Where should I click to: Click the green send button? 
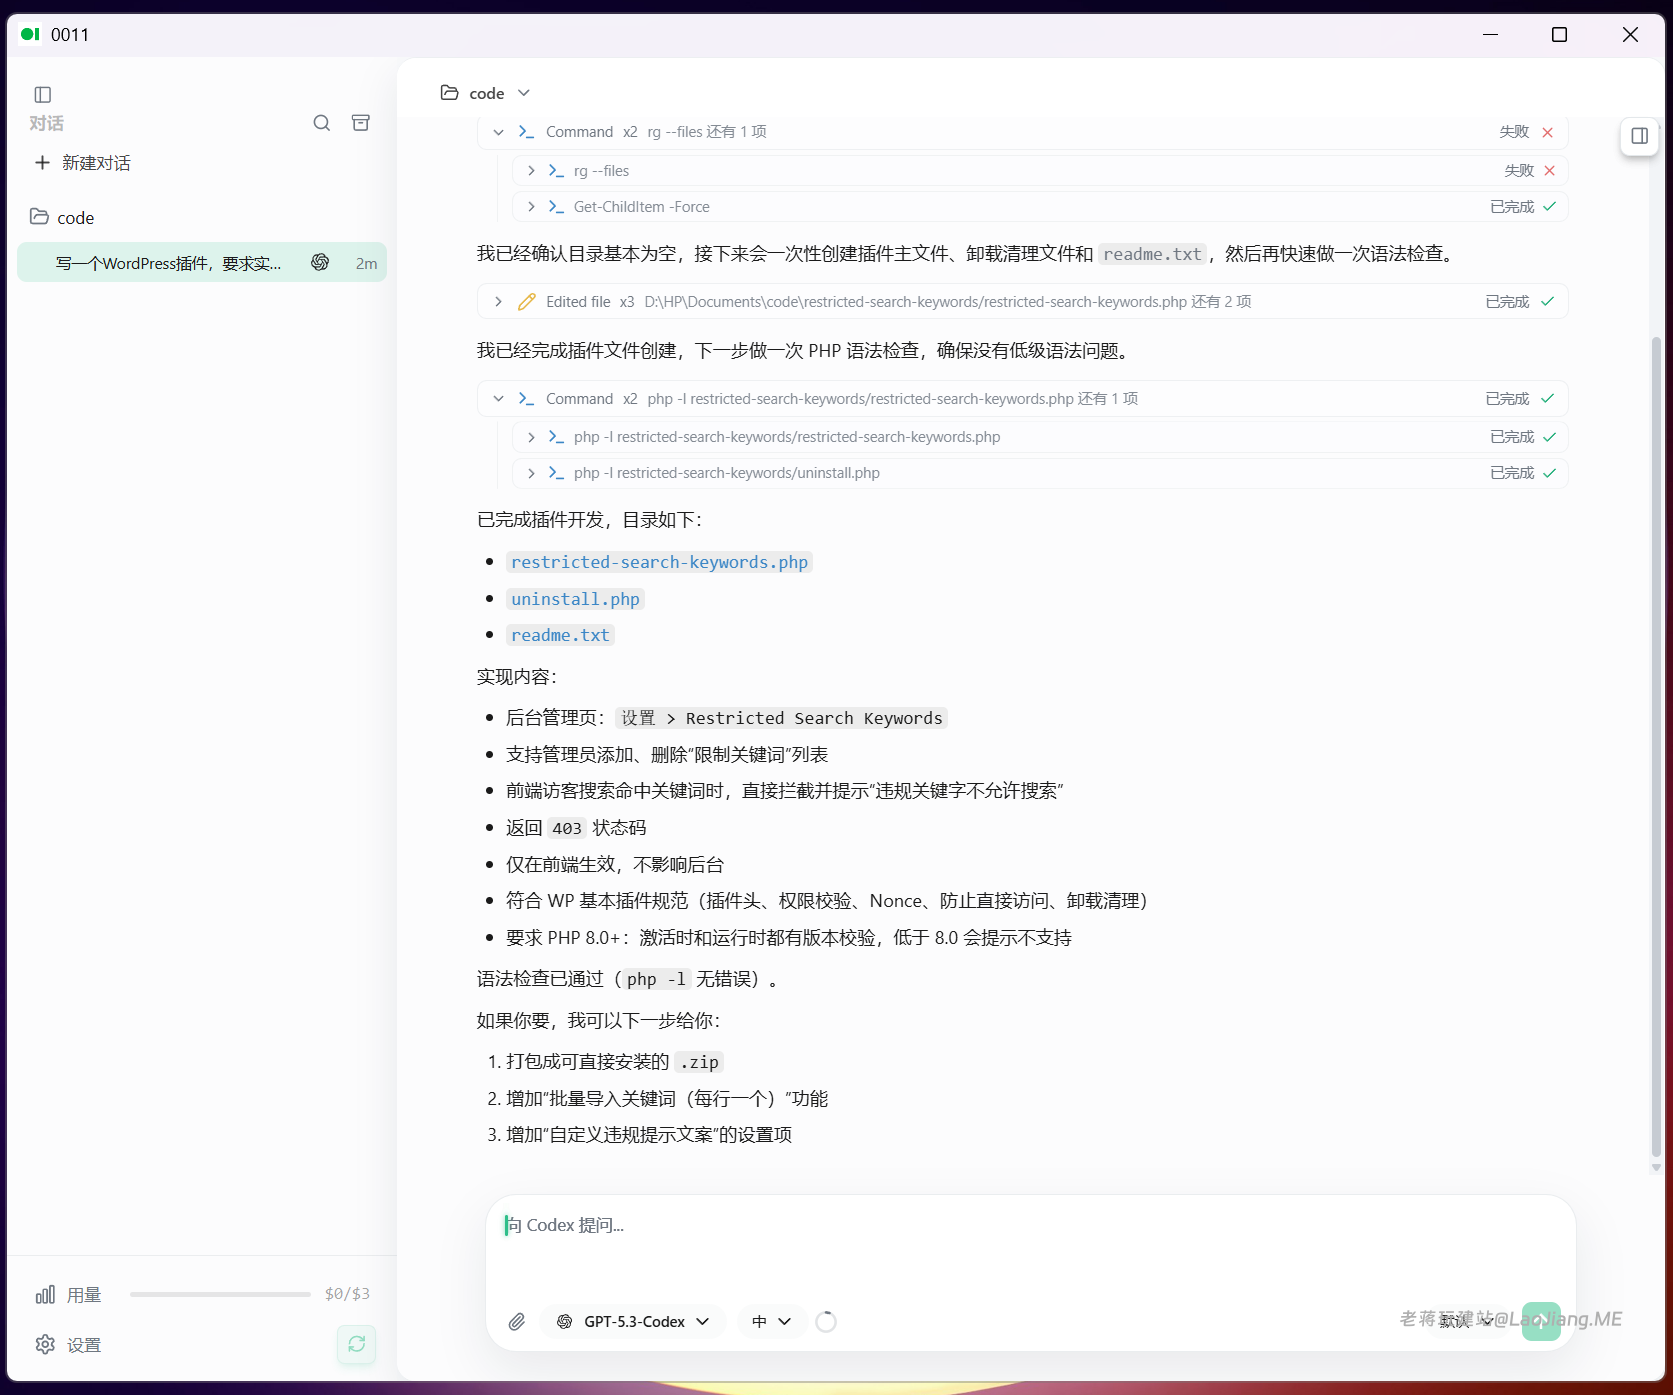1542,1321
